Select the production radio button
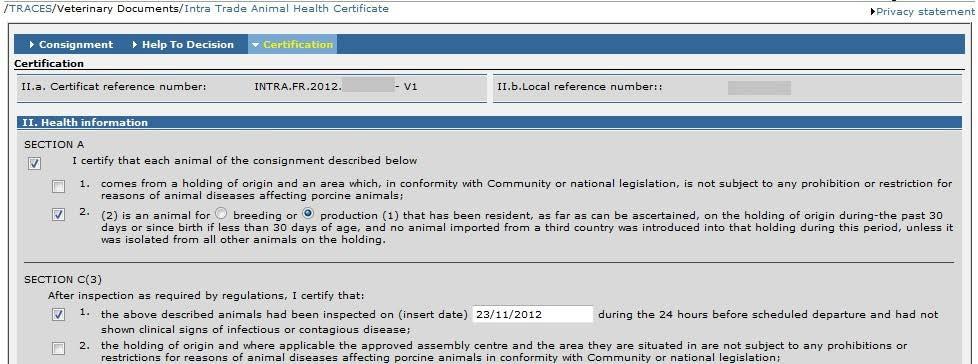This screenshot has width=978, height=364. [x=308, y=213]
